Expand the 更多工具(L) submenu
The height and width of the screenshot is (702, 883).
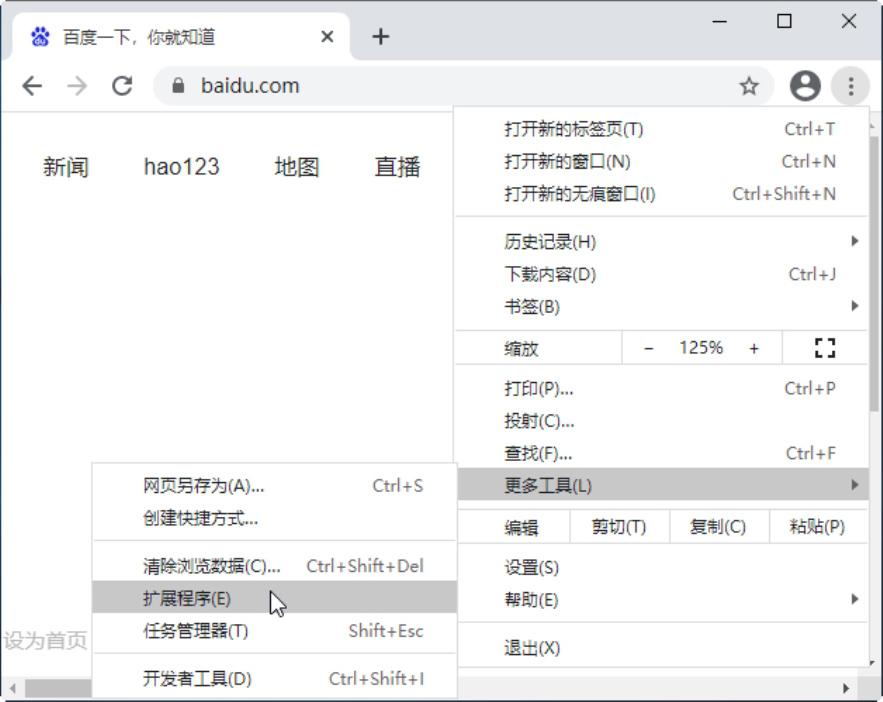point(661,485)
